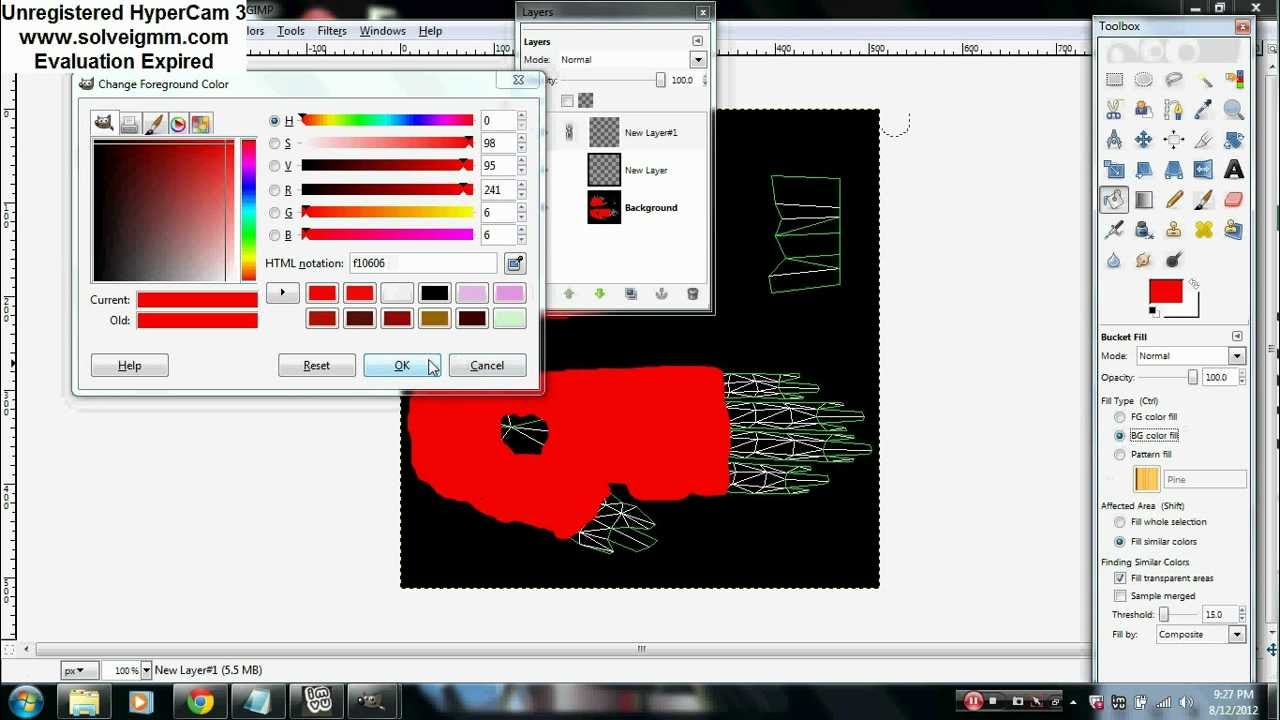Select the Select by Color tool
Screen dimensions: 1280x720
1234,80
